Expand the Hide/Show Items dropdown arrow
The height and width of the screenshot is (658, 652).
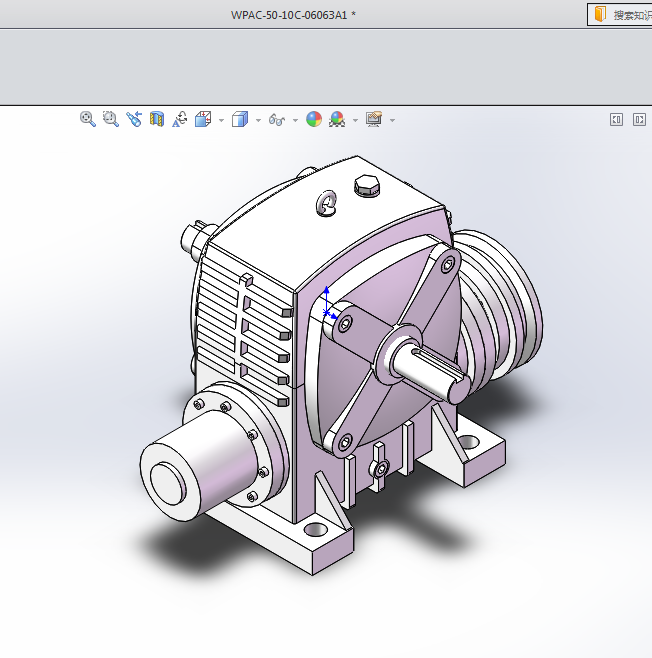295,120
